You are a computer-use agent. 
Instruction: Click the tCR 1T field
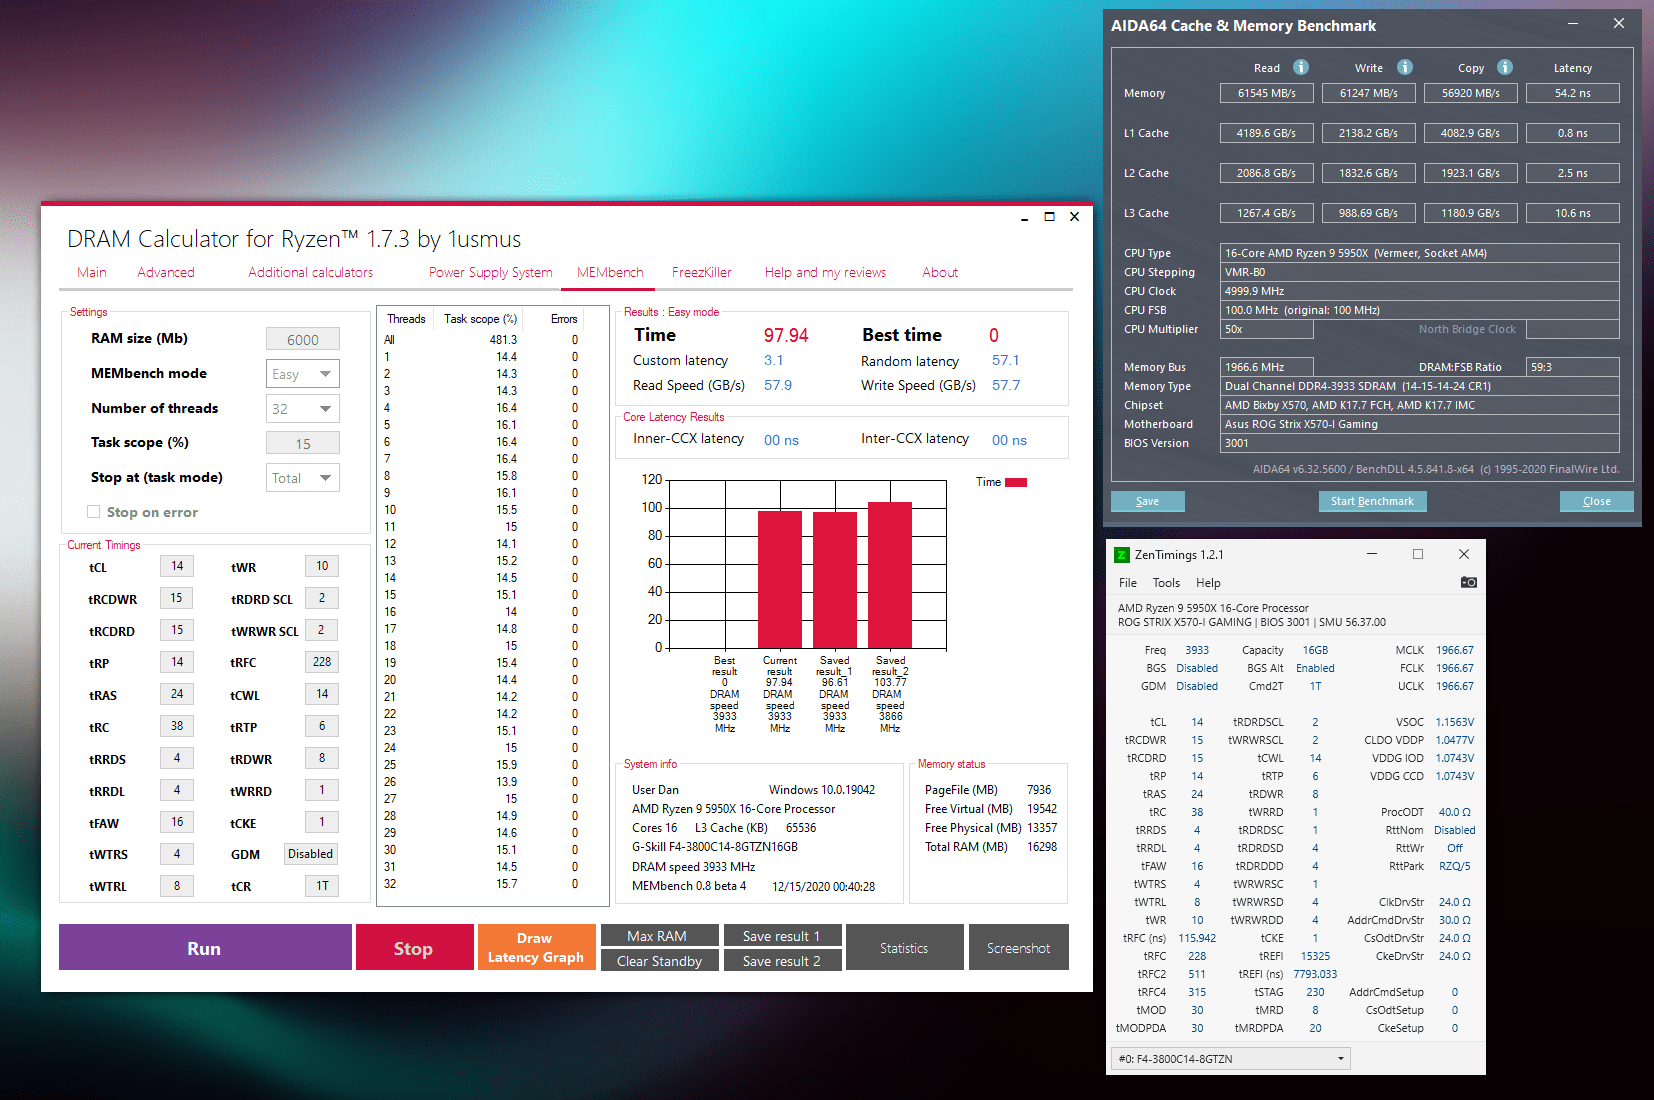tap(322, 886)
